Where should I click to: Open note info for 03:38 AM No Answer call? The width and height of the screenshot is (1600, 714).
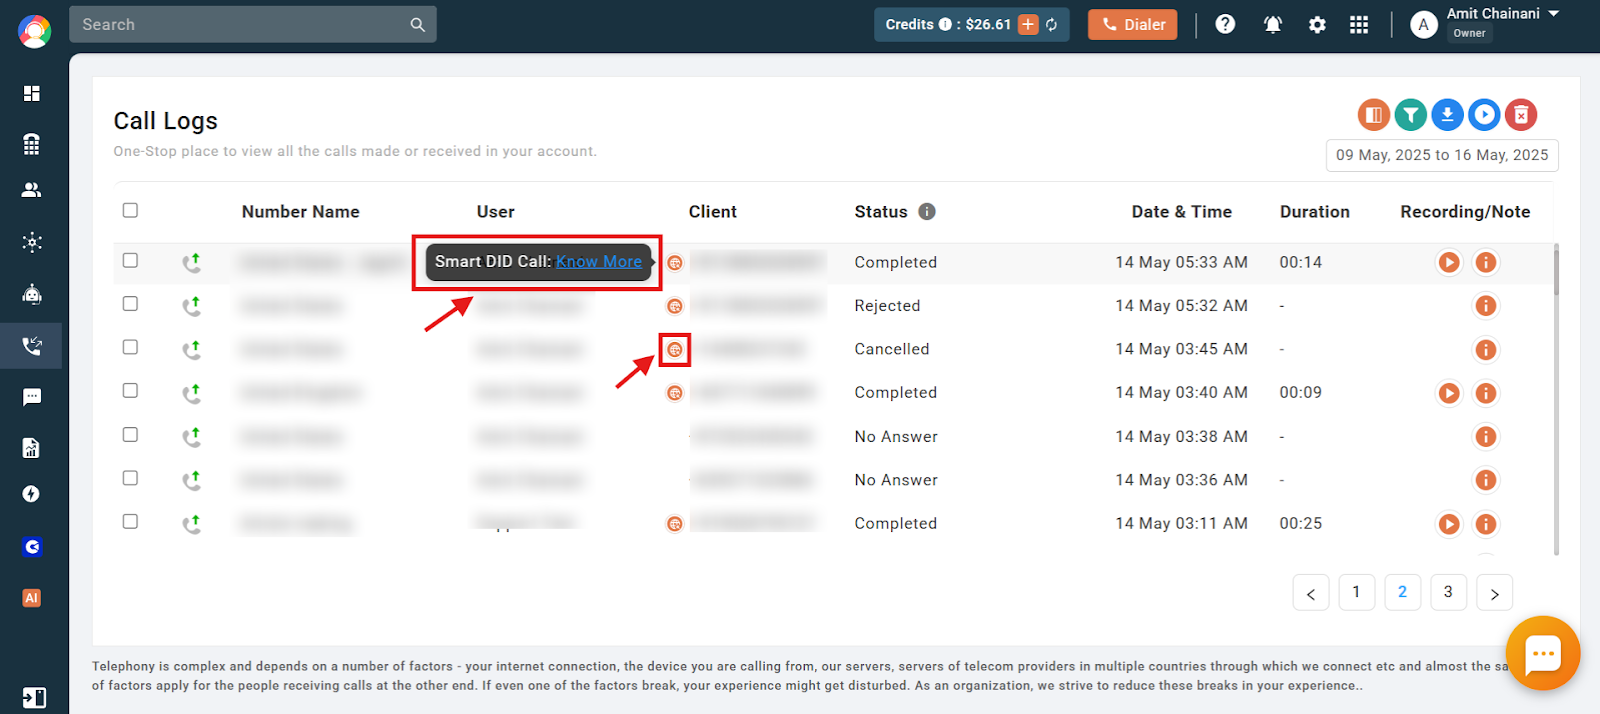(x=1486, y=437)
